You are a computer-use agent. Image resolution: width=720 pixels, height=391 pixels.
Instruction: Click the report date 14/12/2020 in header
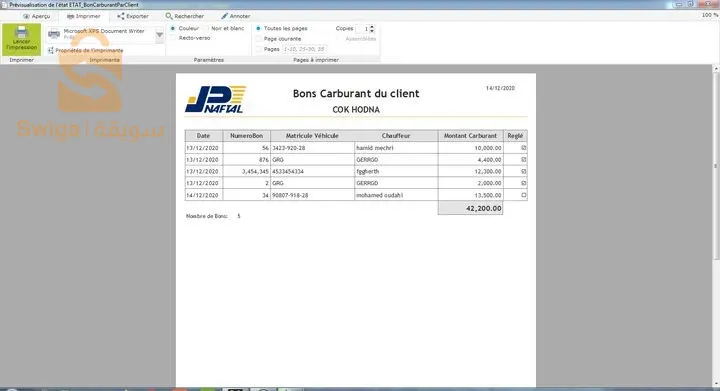tap(500, 88)
